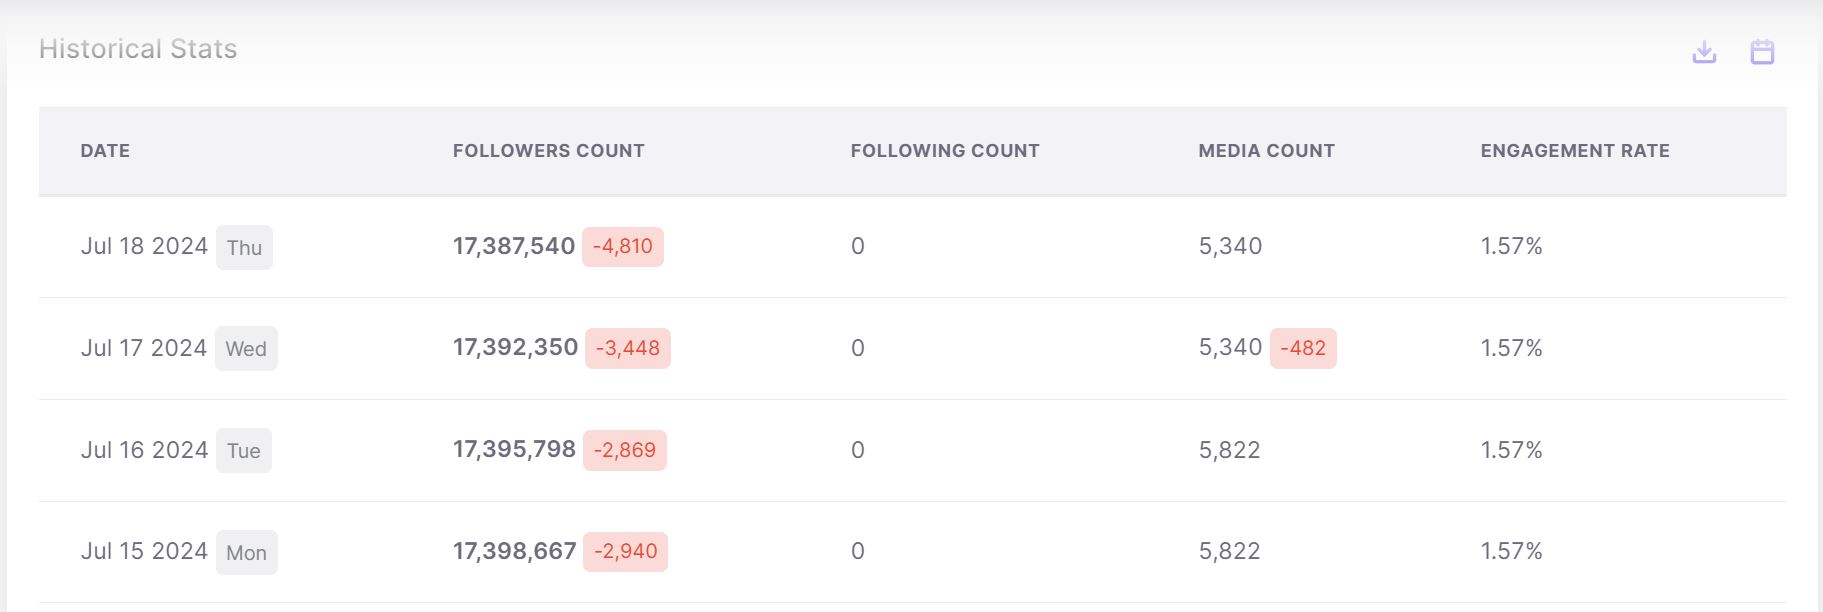
Task: Click the MEDIA COUNT column header
Action: pos(1266,151)
